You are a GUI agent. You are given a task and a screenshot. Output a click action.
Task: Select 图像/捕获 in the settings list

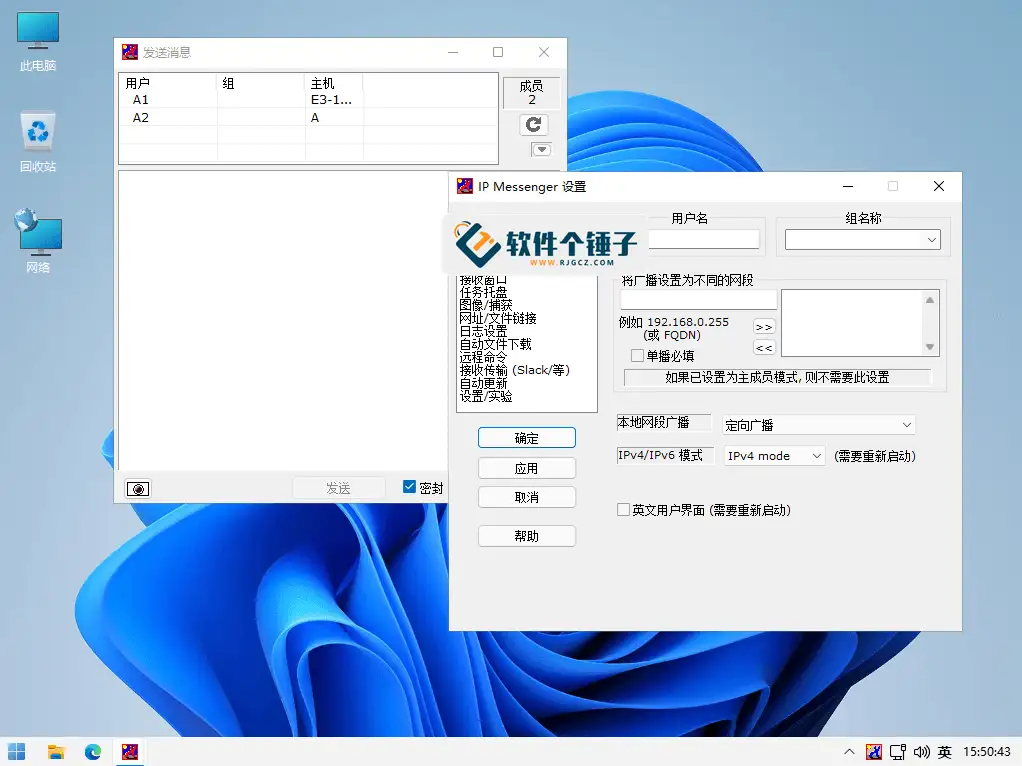point(486,305)
